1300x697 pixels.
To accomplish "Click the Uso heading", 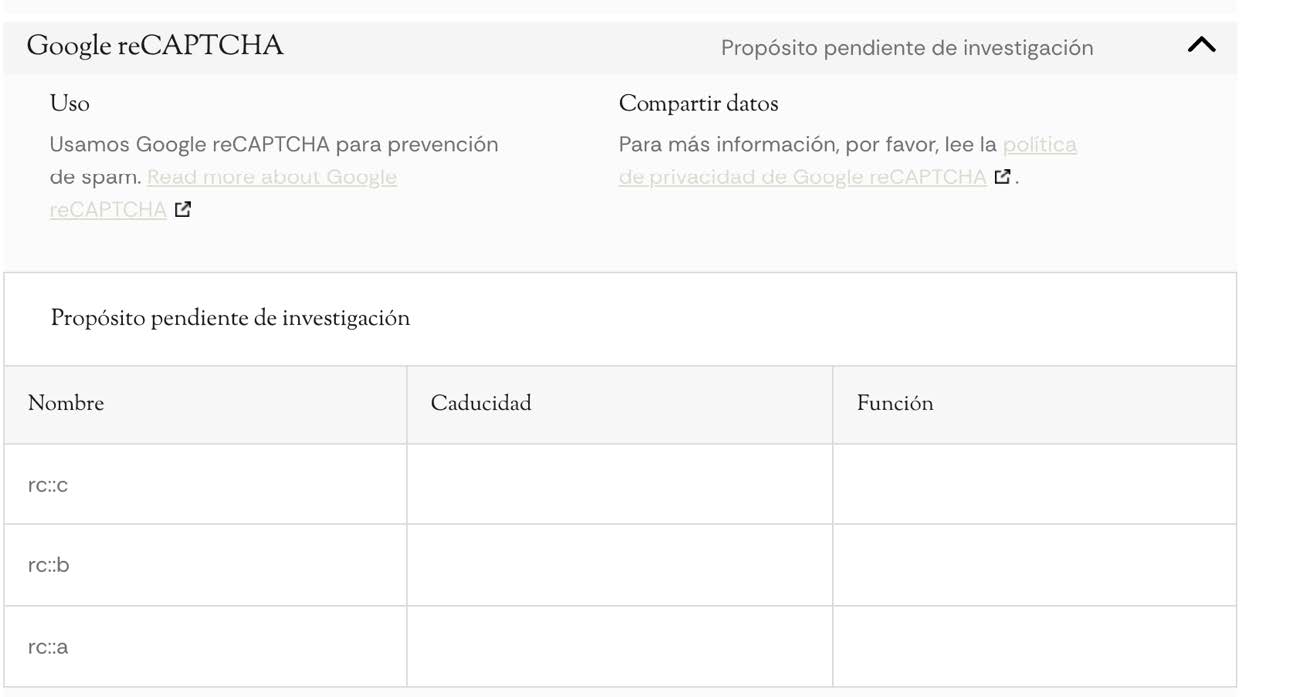I will pyautogui.click(x=70, y=104).
